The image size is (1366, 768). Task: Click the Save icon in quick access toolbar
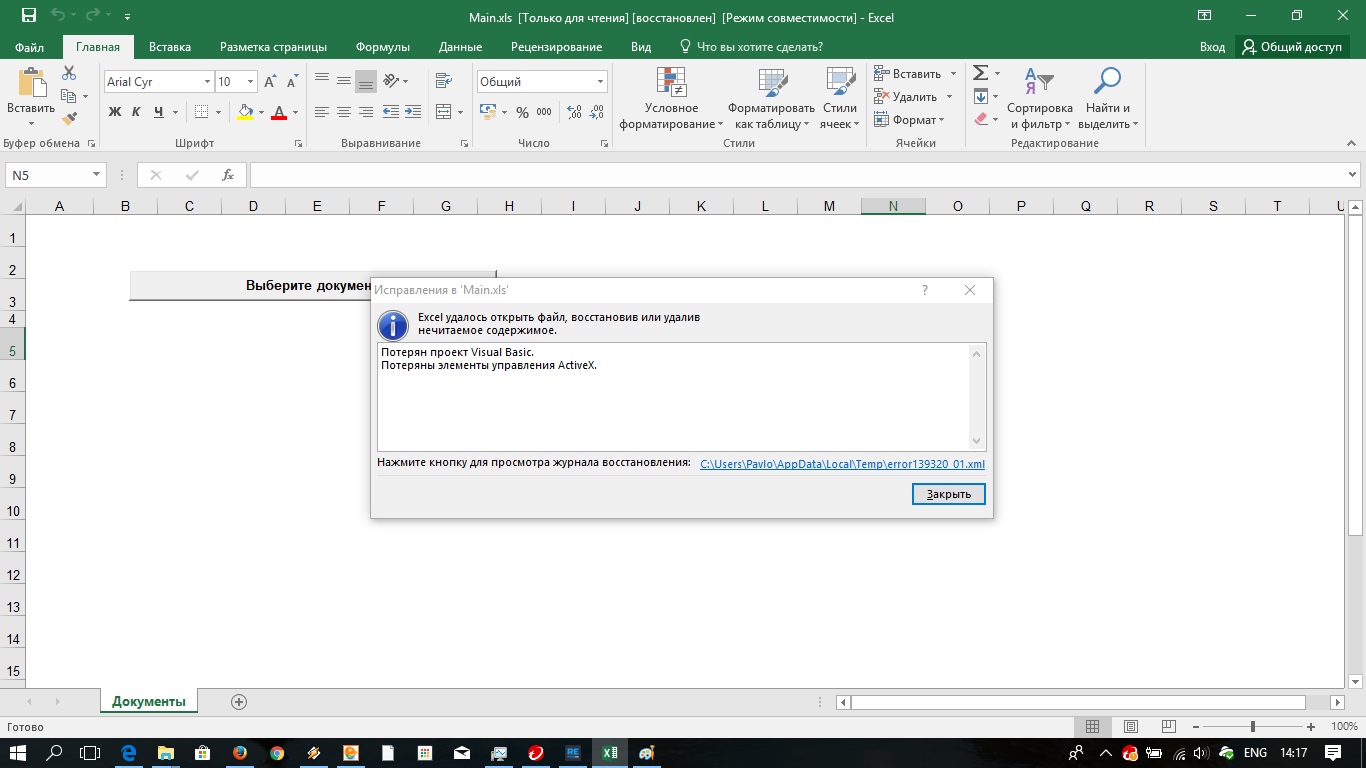point(28,17)
